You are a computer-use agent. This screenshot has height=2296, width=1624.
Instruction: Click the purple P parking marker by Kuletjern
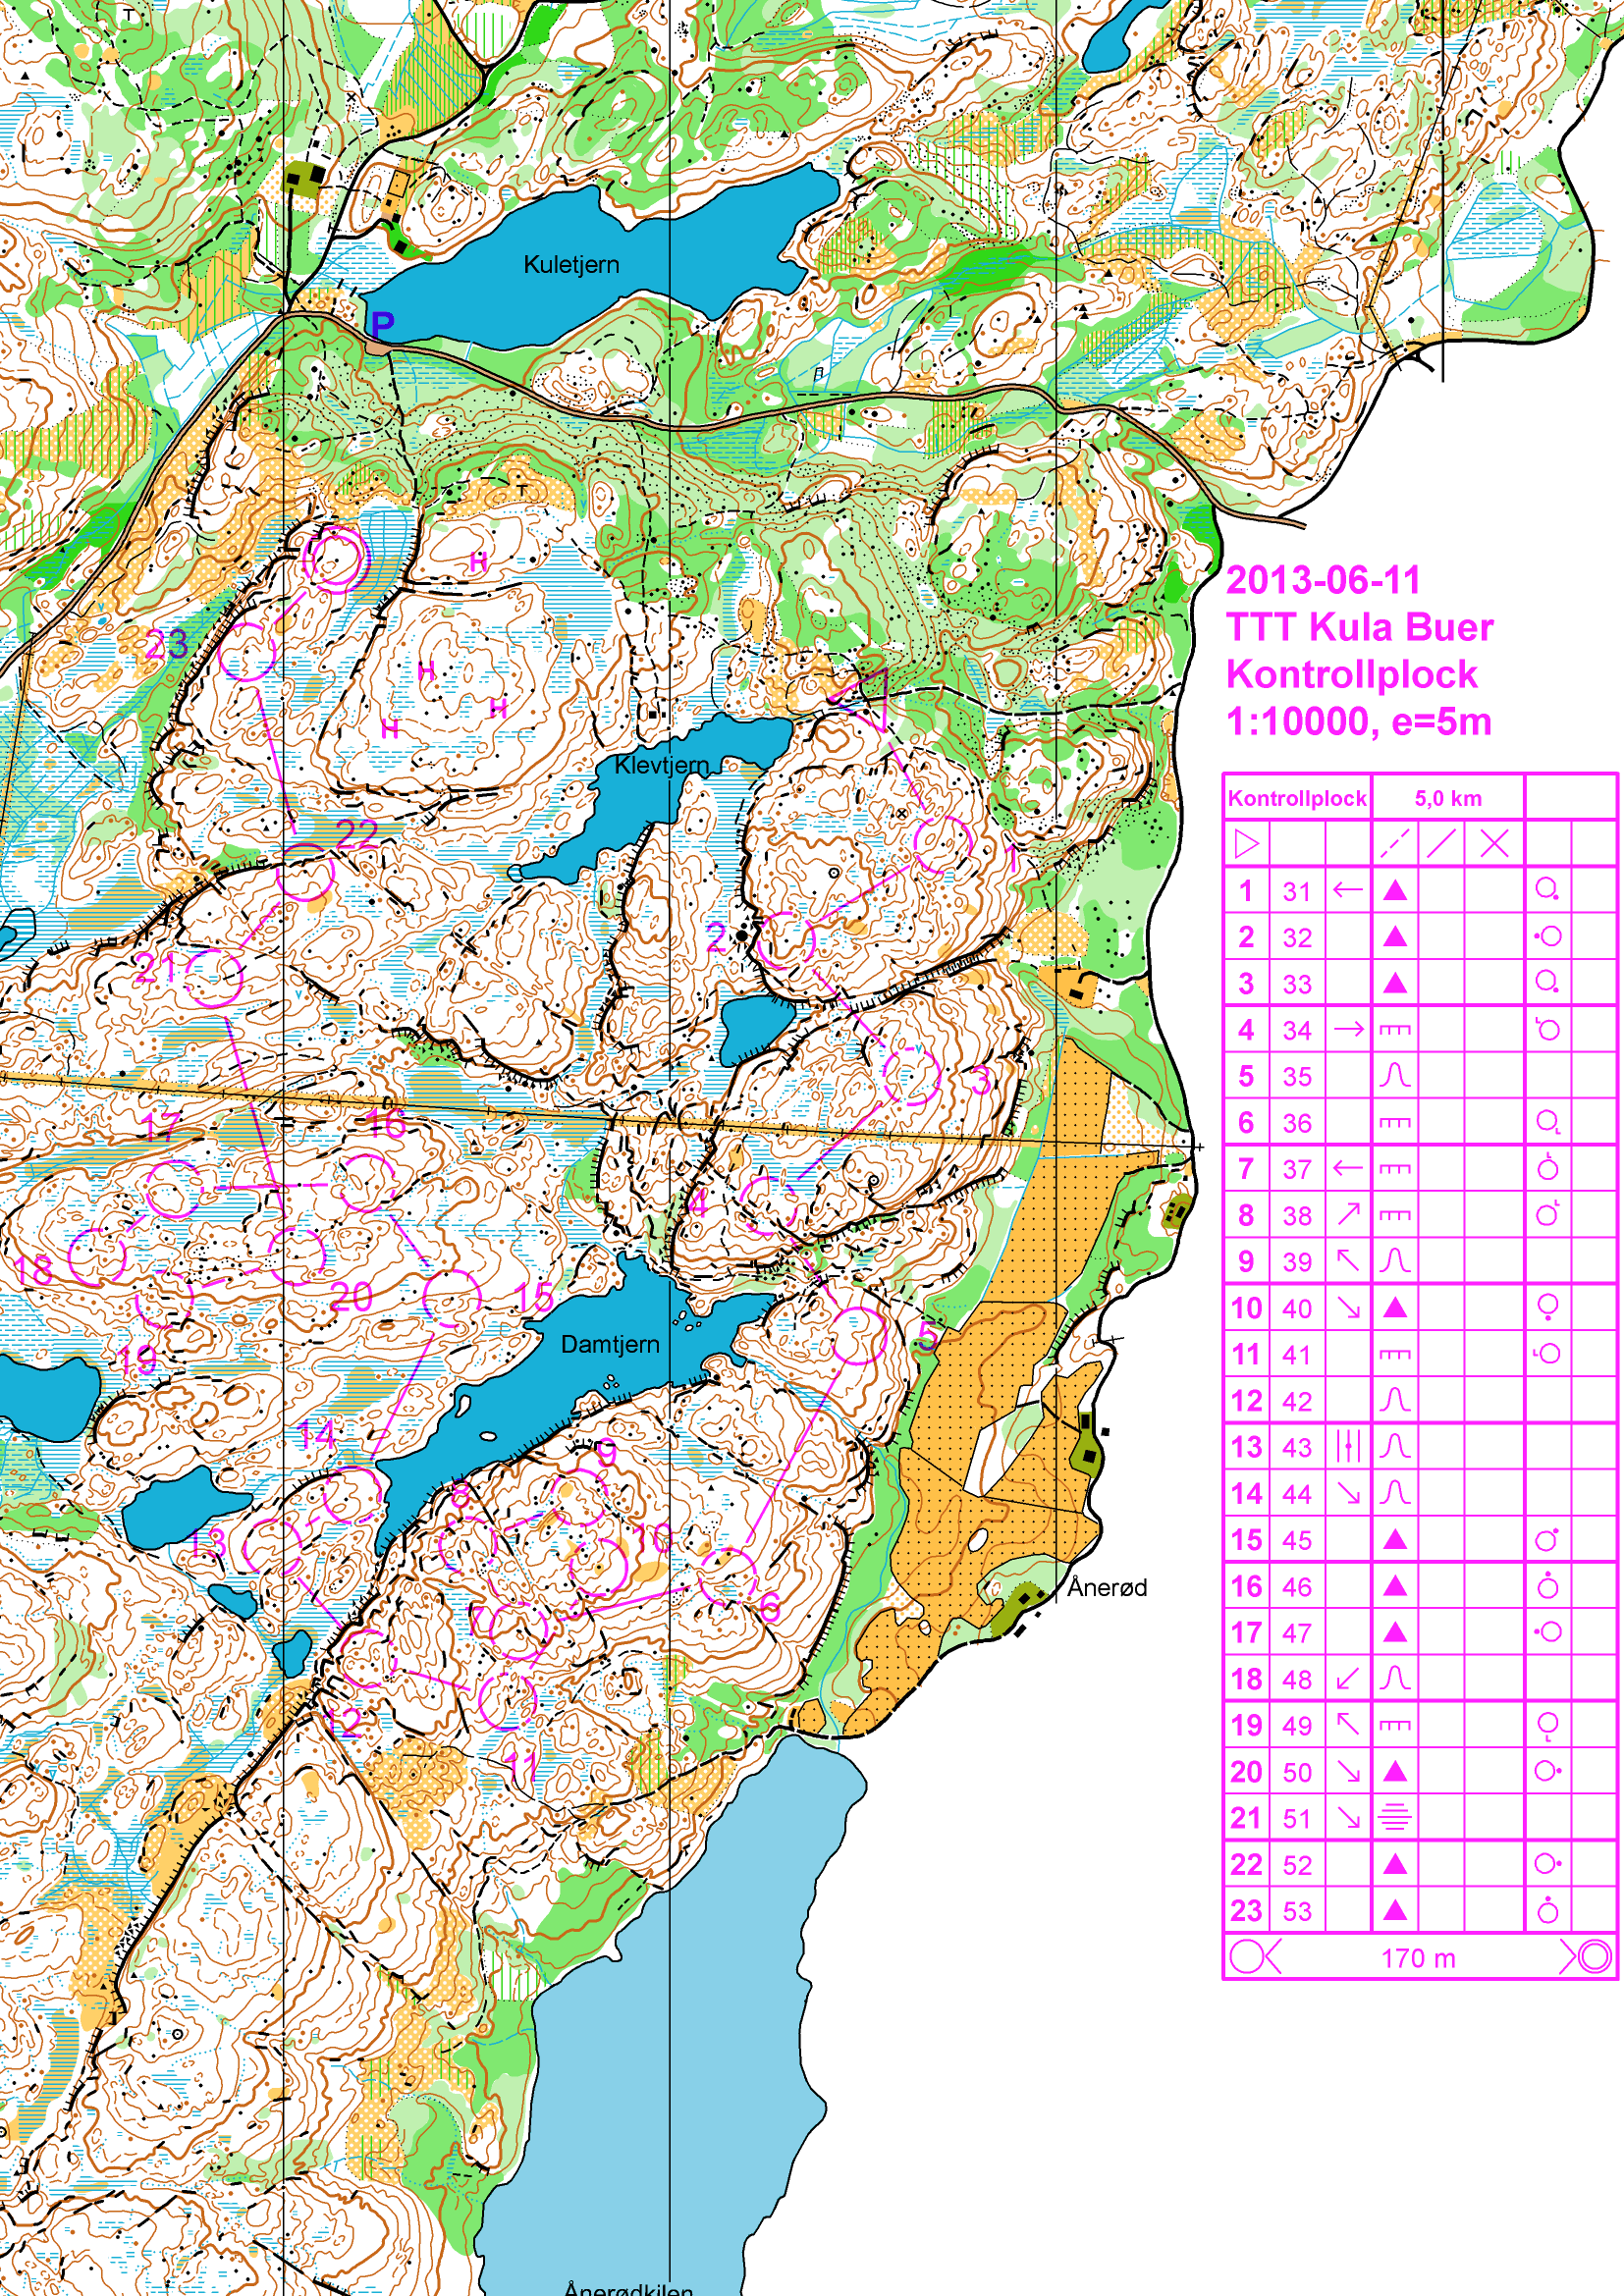point(382,324)
